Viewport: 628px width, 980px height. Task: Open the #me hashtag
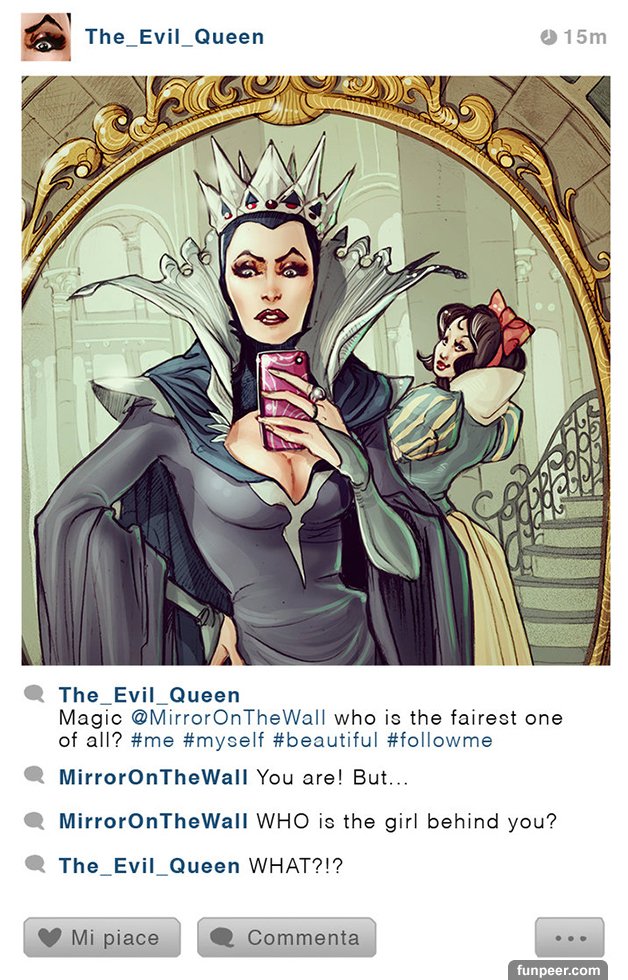click(x=152, y=740)
